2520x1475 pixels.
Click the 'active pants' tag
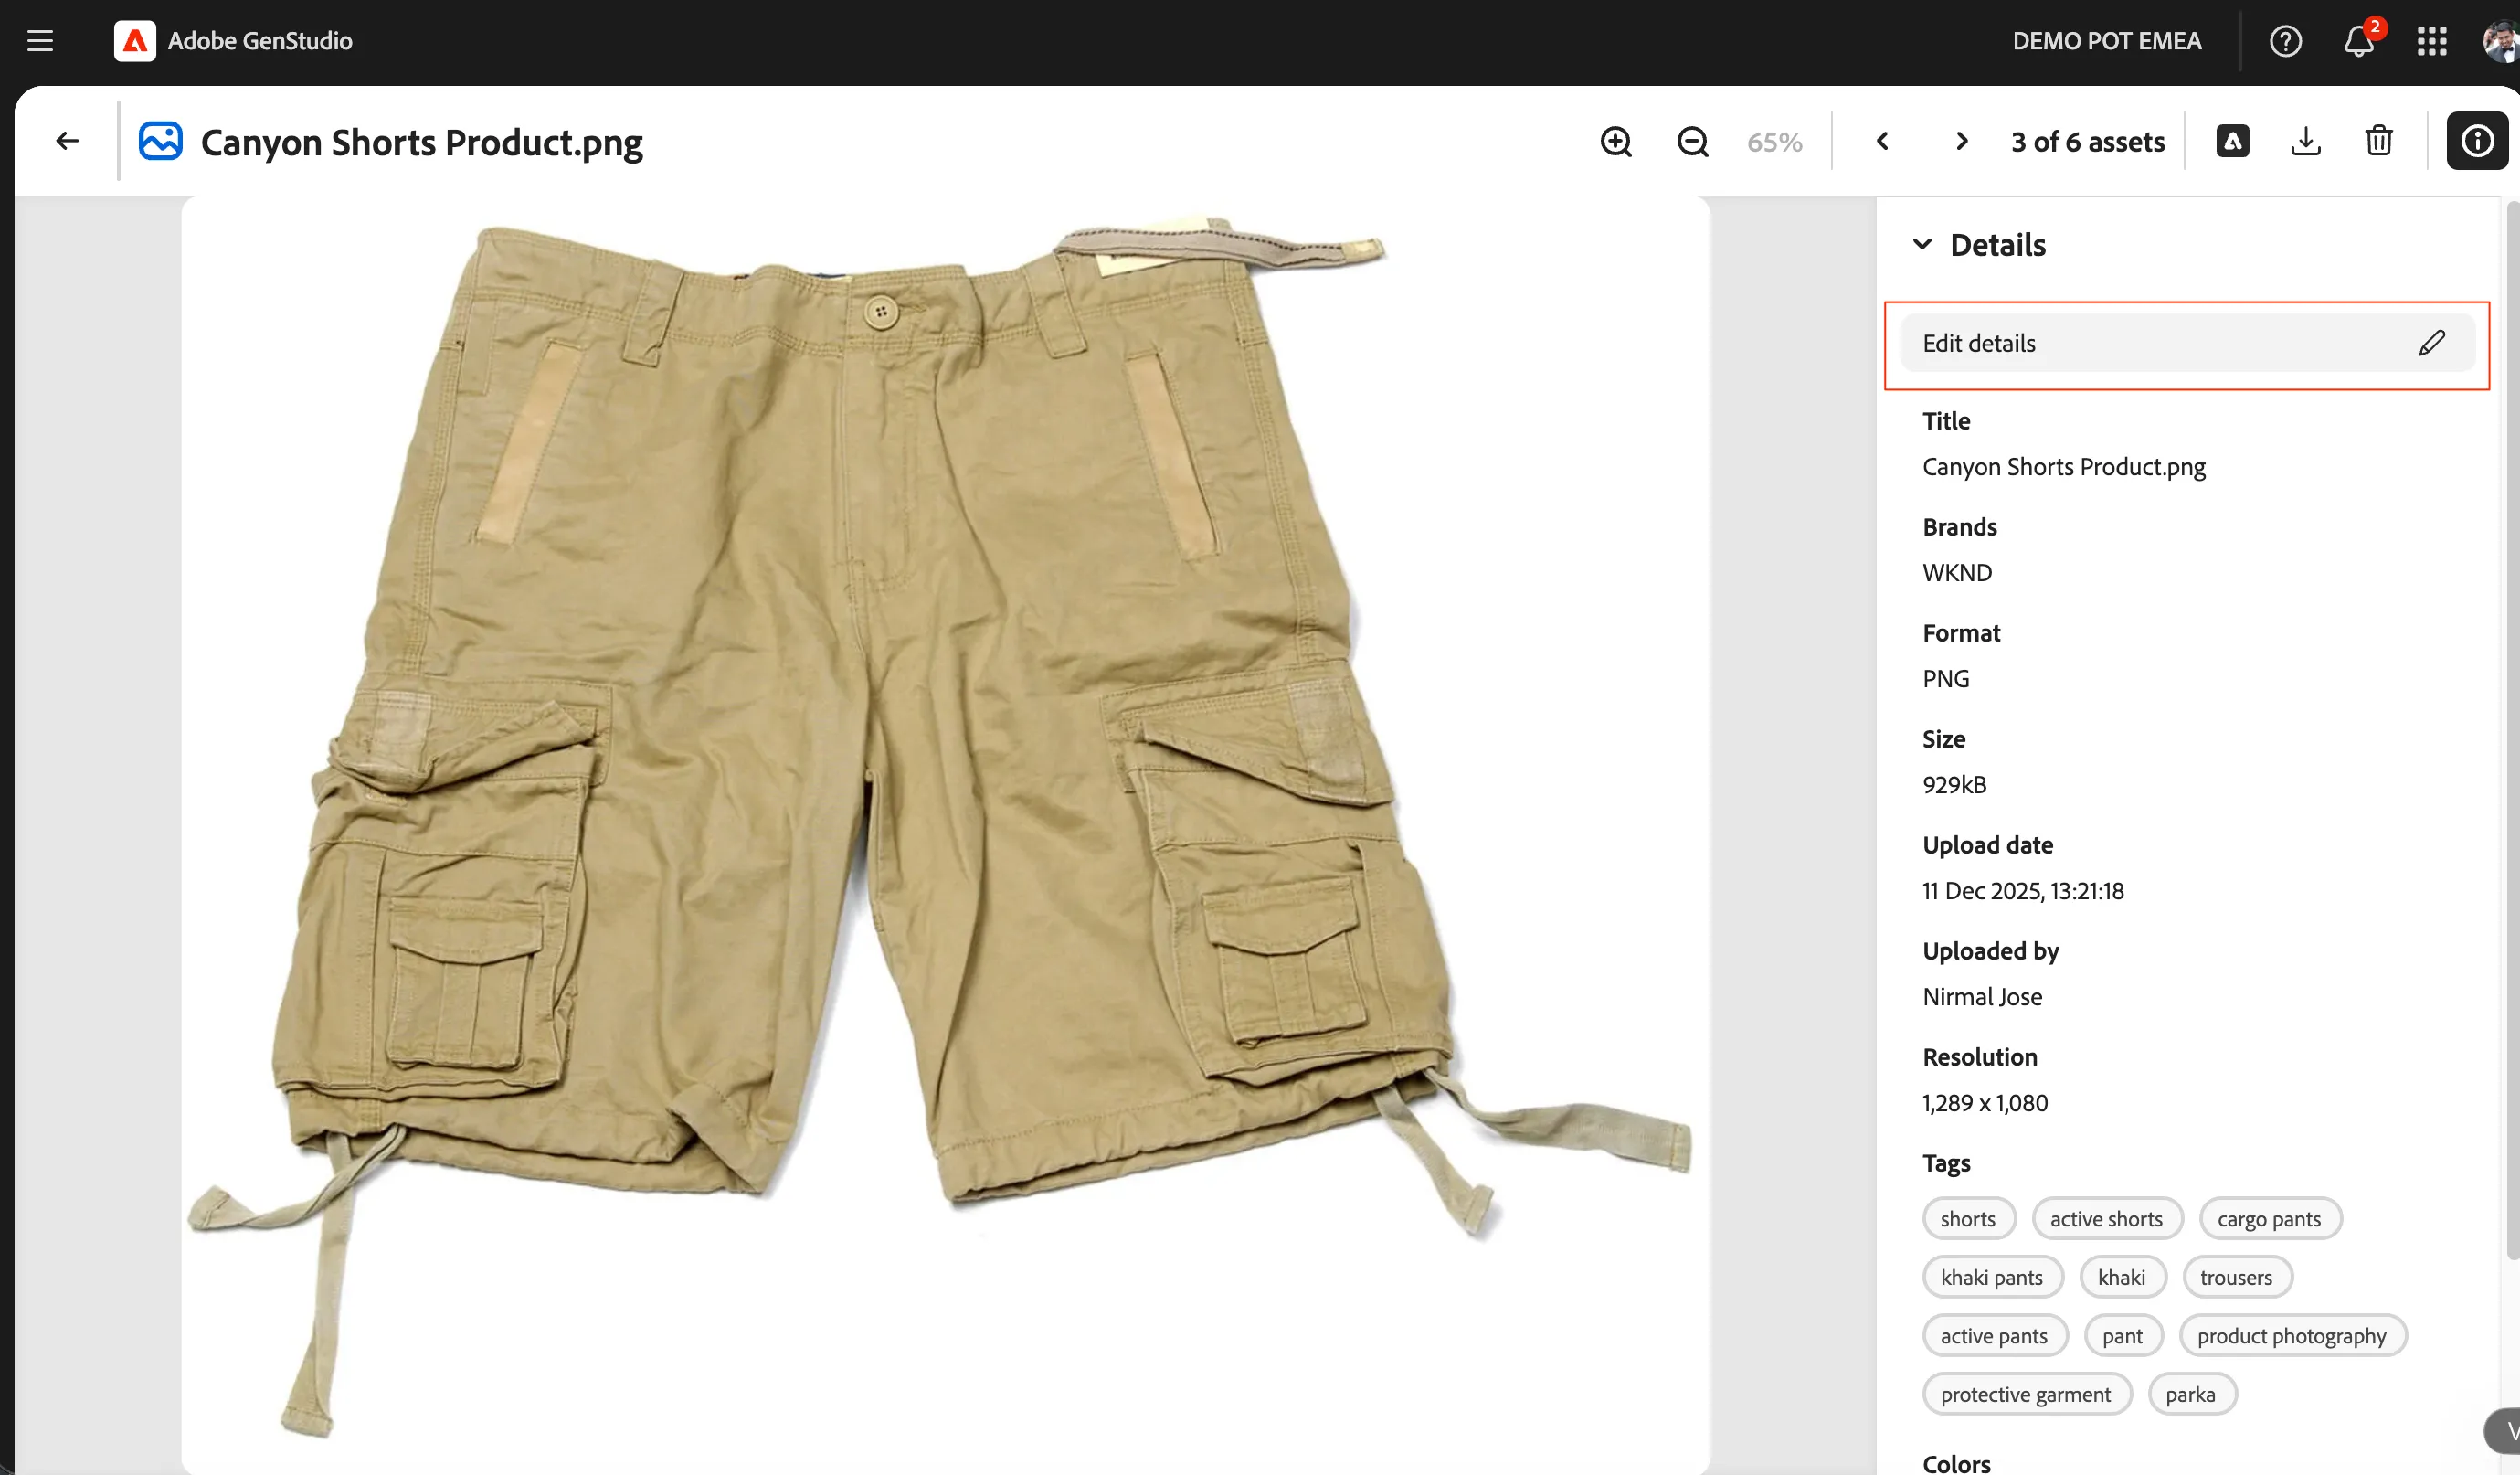pyautogui.click(x=1994, y=1335)
